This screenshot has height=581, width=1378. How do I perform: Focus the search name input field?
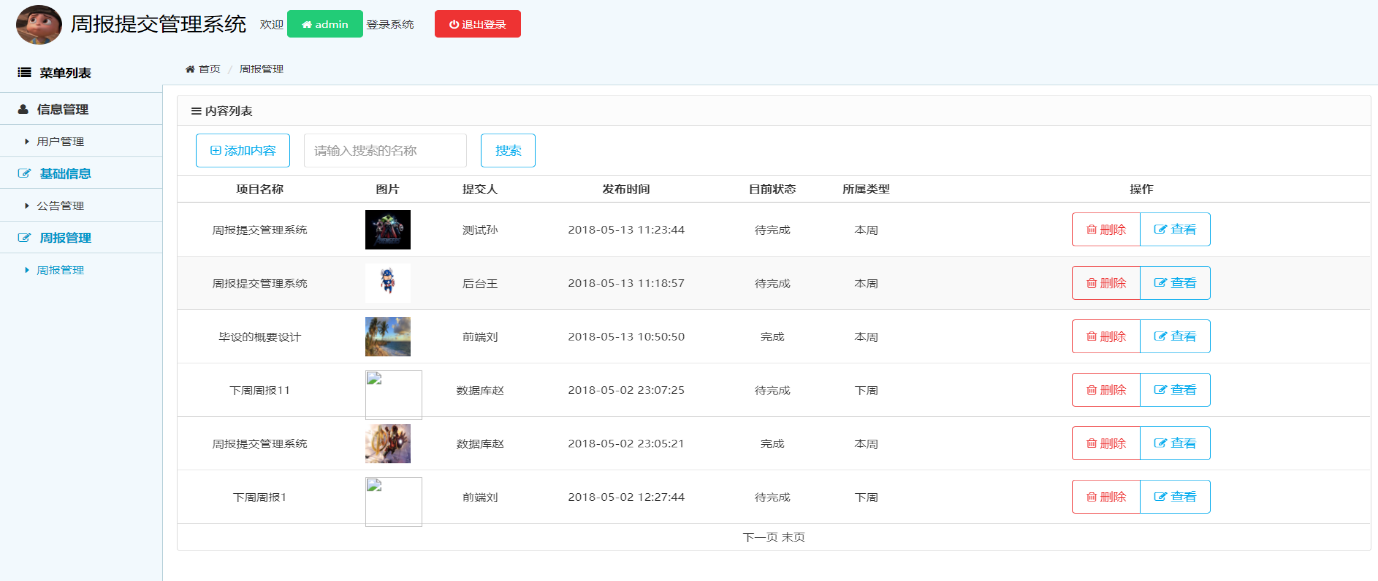click(x=385, y=150)
